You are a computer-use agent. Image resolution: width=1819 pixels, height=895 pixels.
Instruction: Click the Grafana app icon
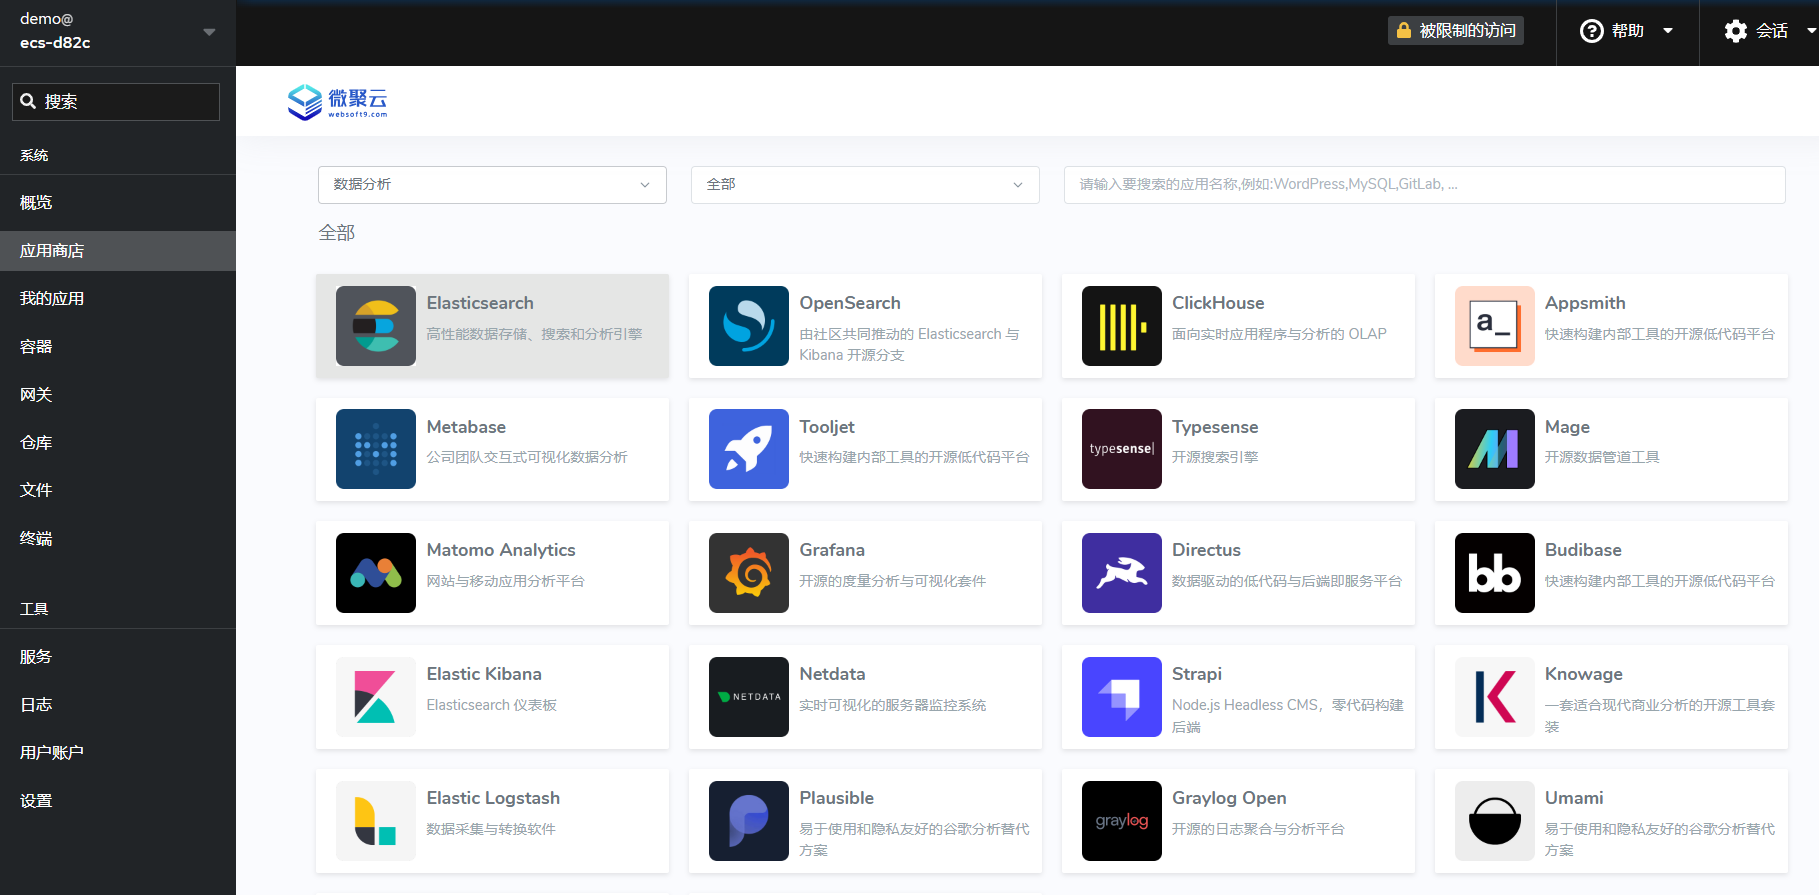pyautogui.click(x=749, y=573)
